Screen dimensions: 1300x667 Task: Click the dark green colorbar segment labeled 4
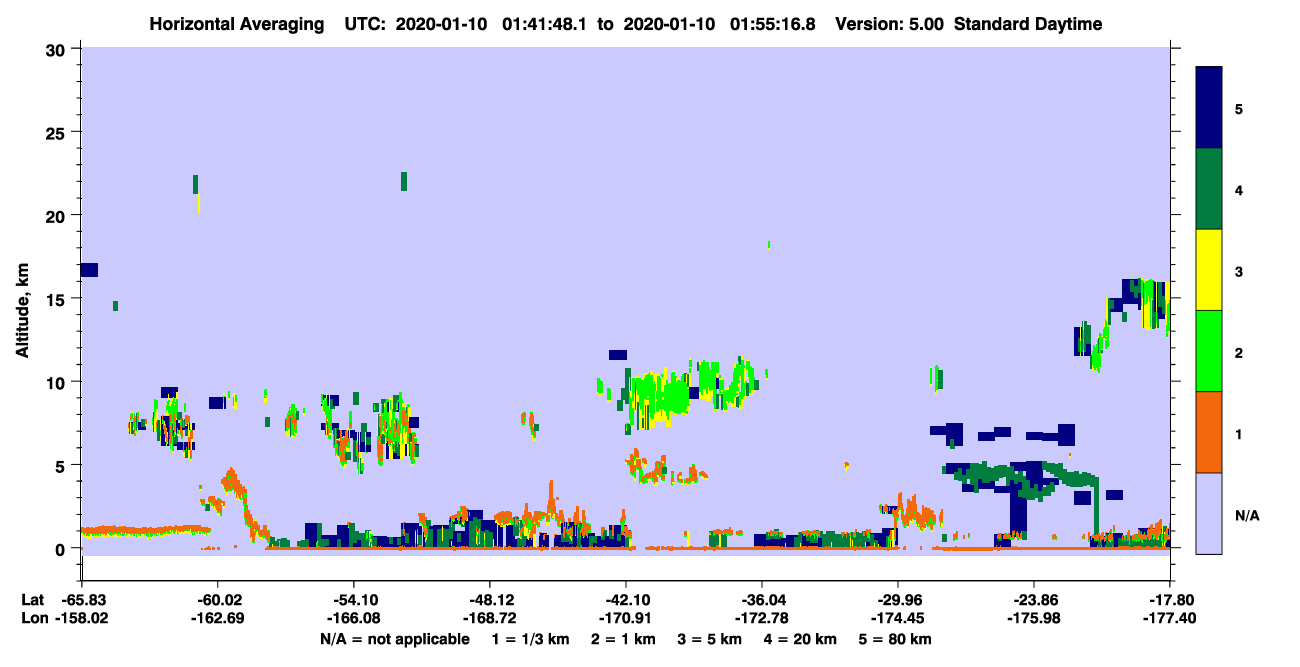click(x=1209, y=189)
